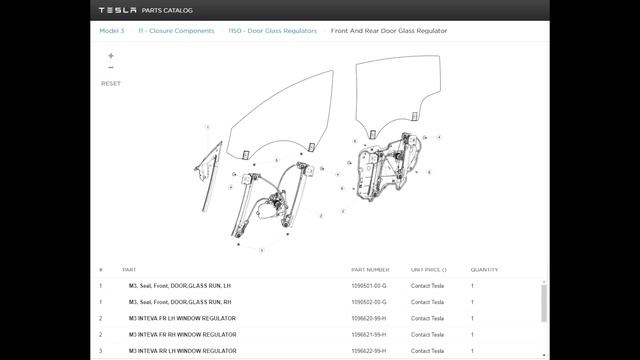This screenshot has width=640, height=360.
Task: Click the parts table scrollbar thumb
Action: (x=544, y=304)
